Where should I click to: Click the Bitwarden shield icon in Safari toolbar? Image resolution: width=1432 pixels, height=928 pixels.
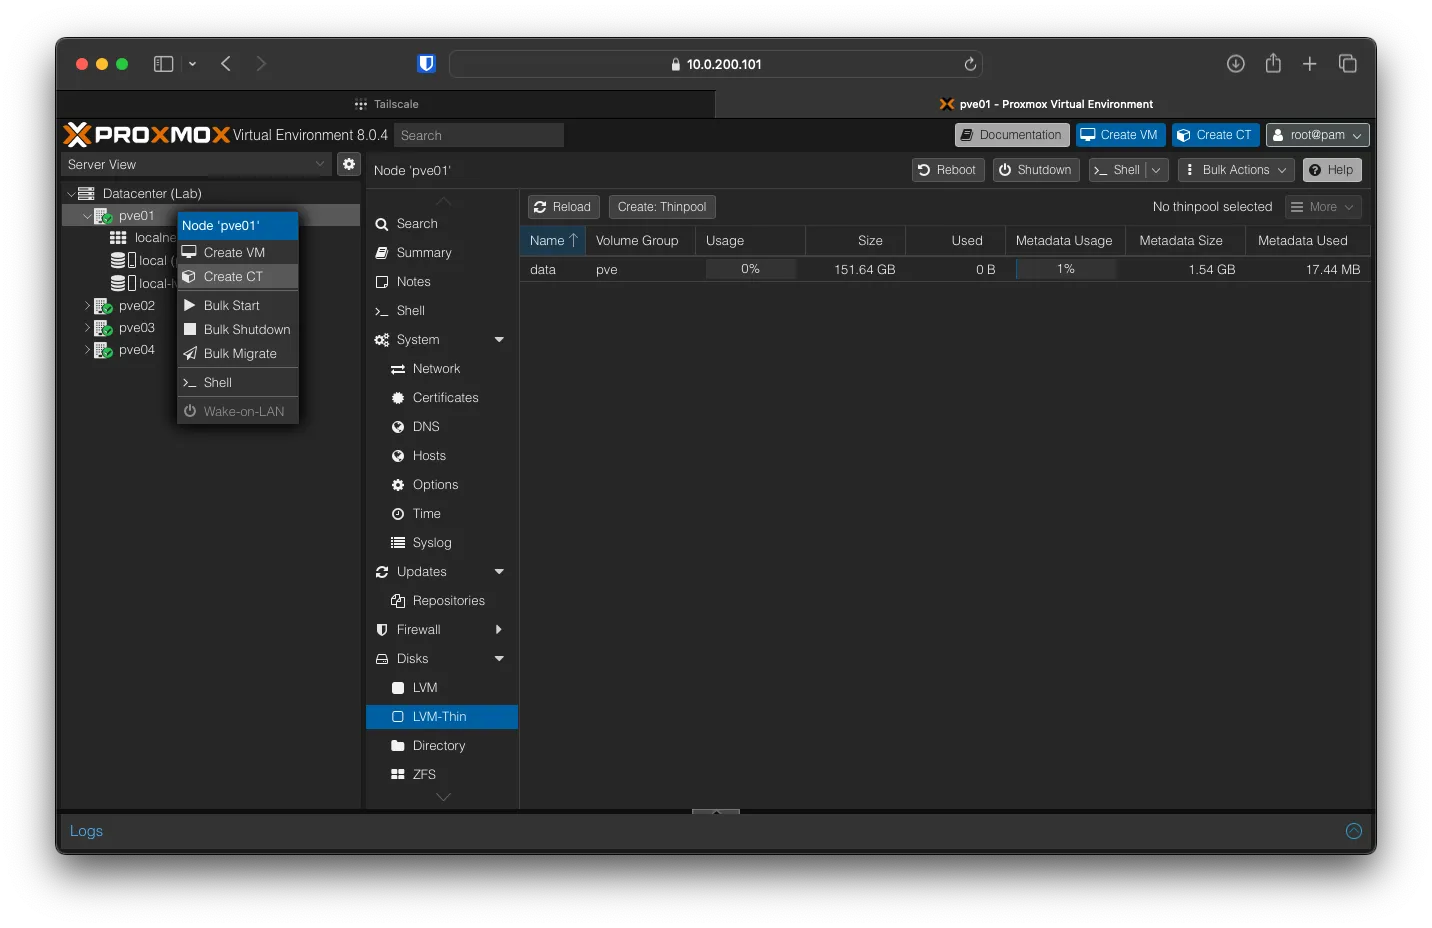click(426, 64)
